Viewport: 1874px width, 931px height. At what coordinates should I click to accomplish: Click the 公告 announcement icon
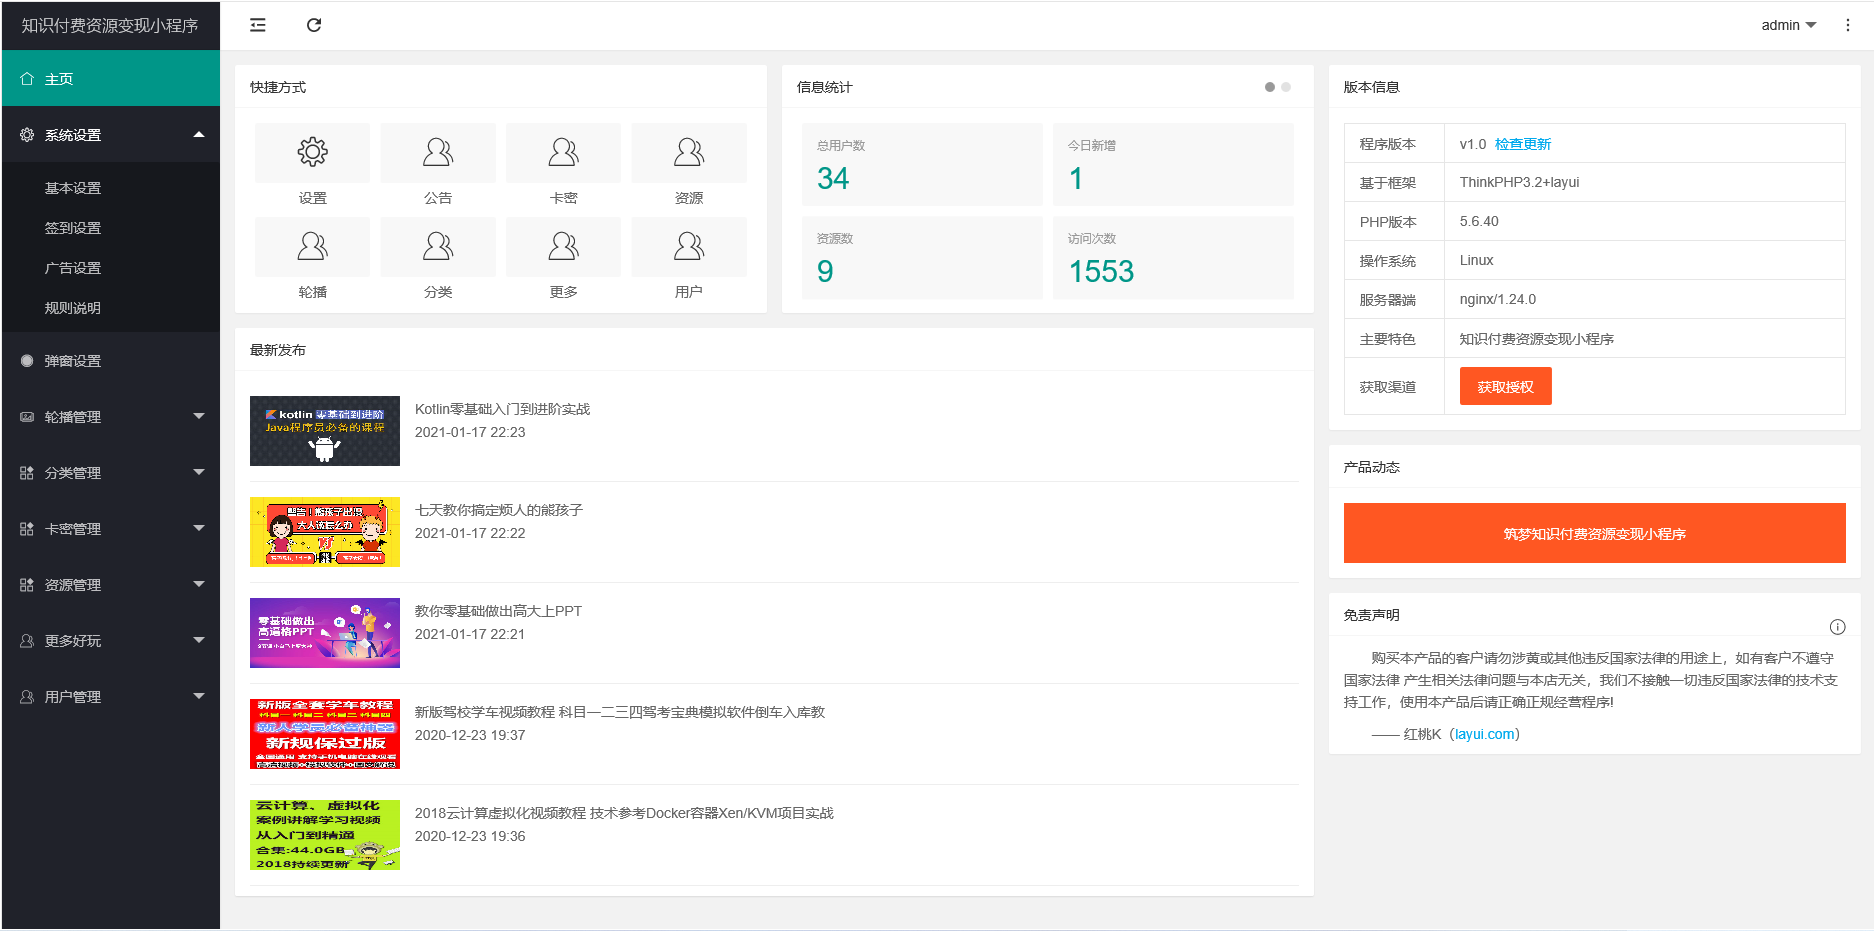click(x=437, y=152)
